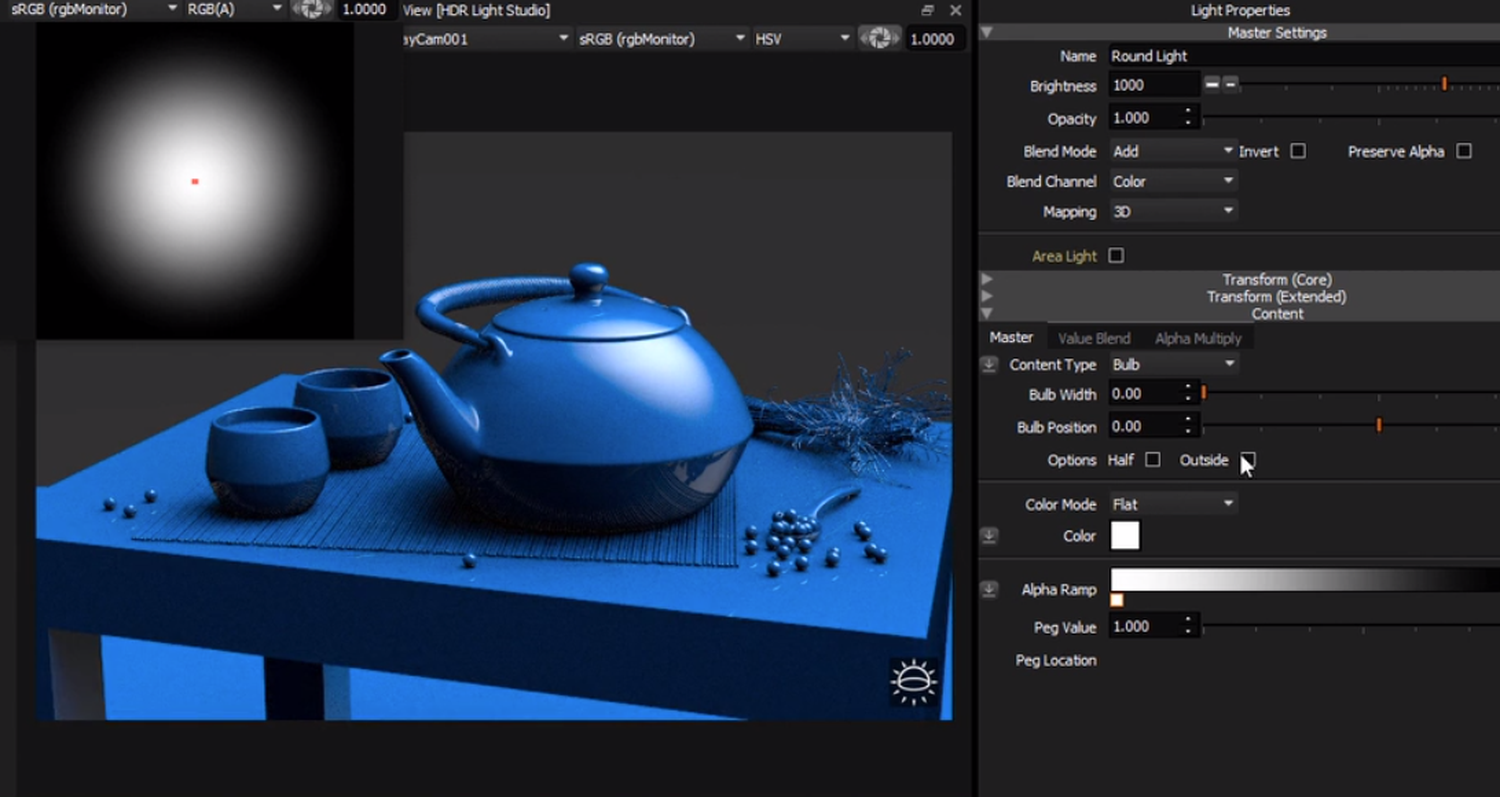Switch to the Alpha Multiply tab
The width and height of the screenshot is (1500, 797).
[1197, 338]
